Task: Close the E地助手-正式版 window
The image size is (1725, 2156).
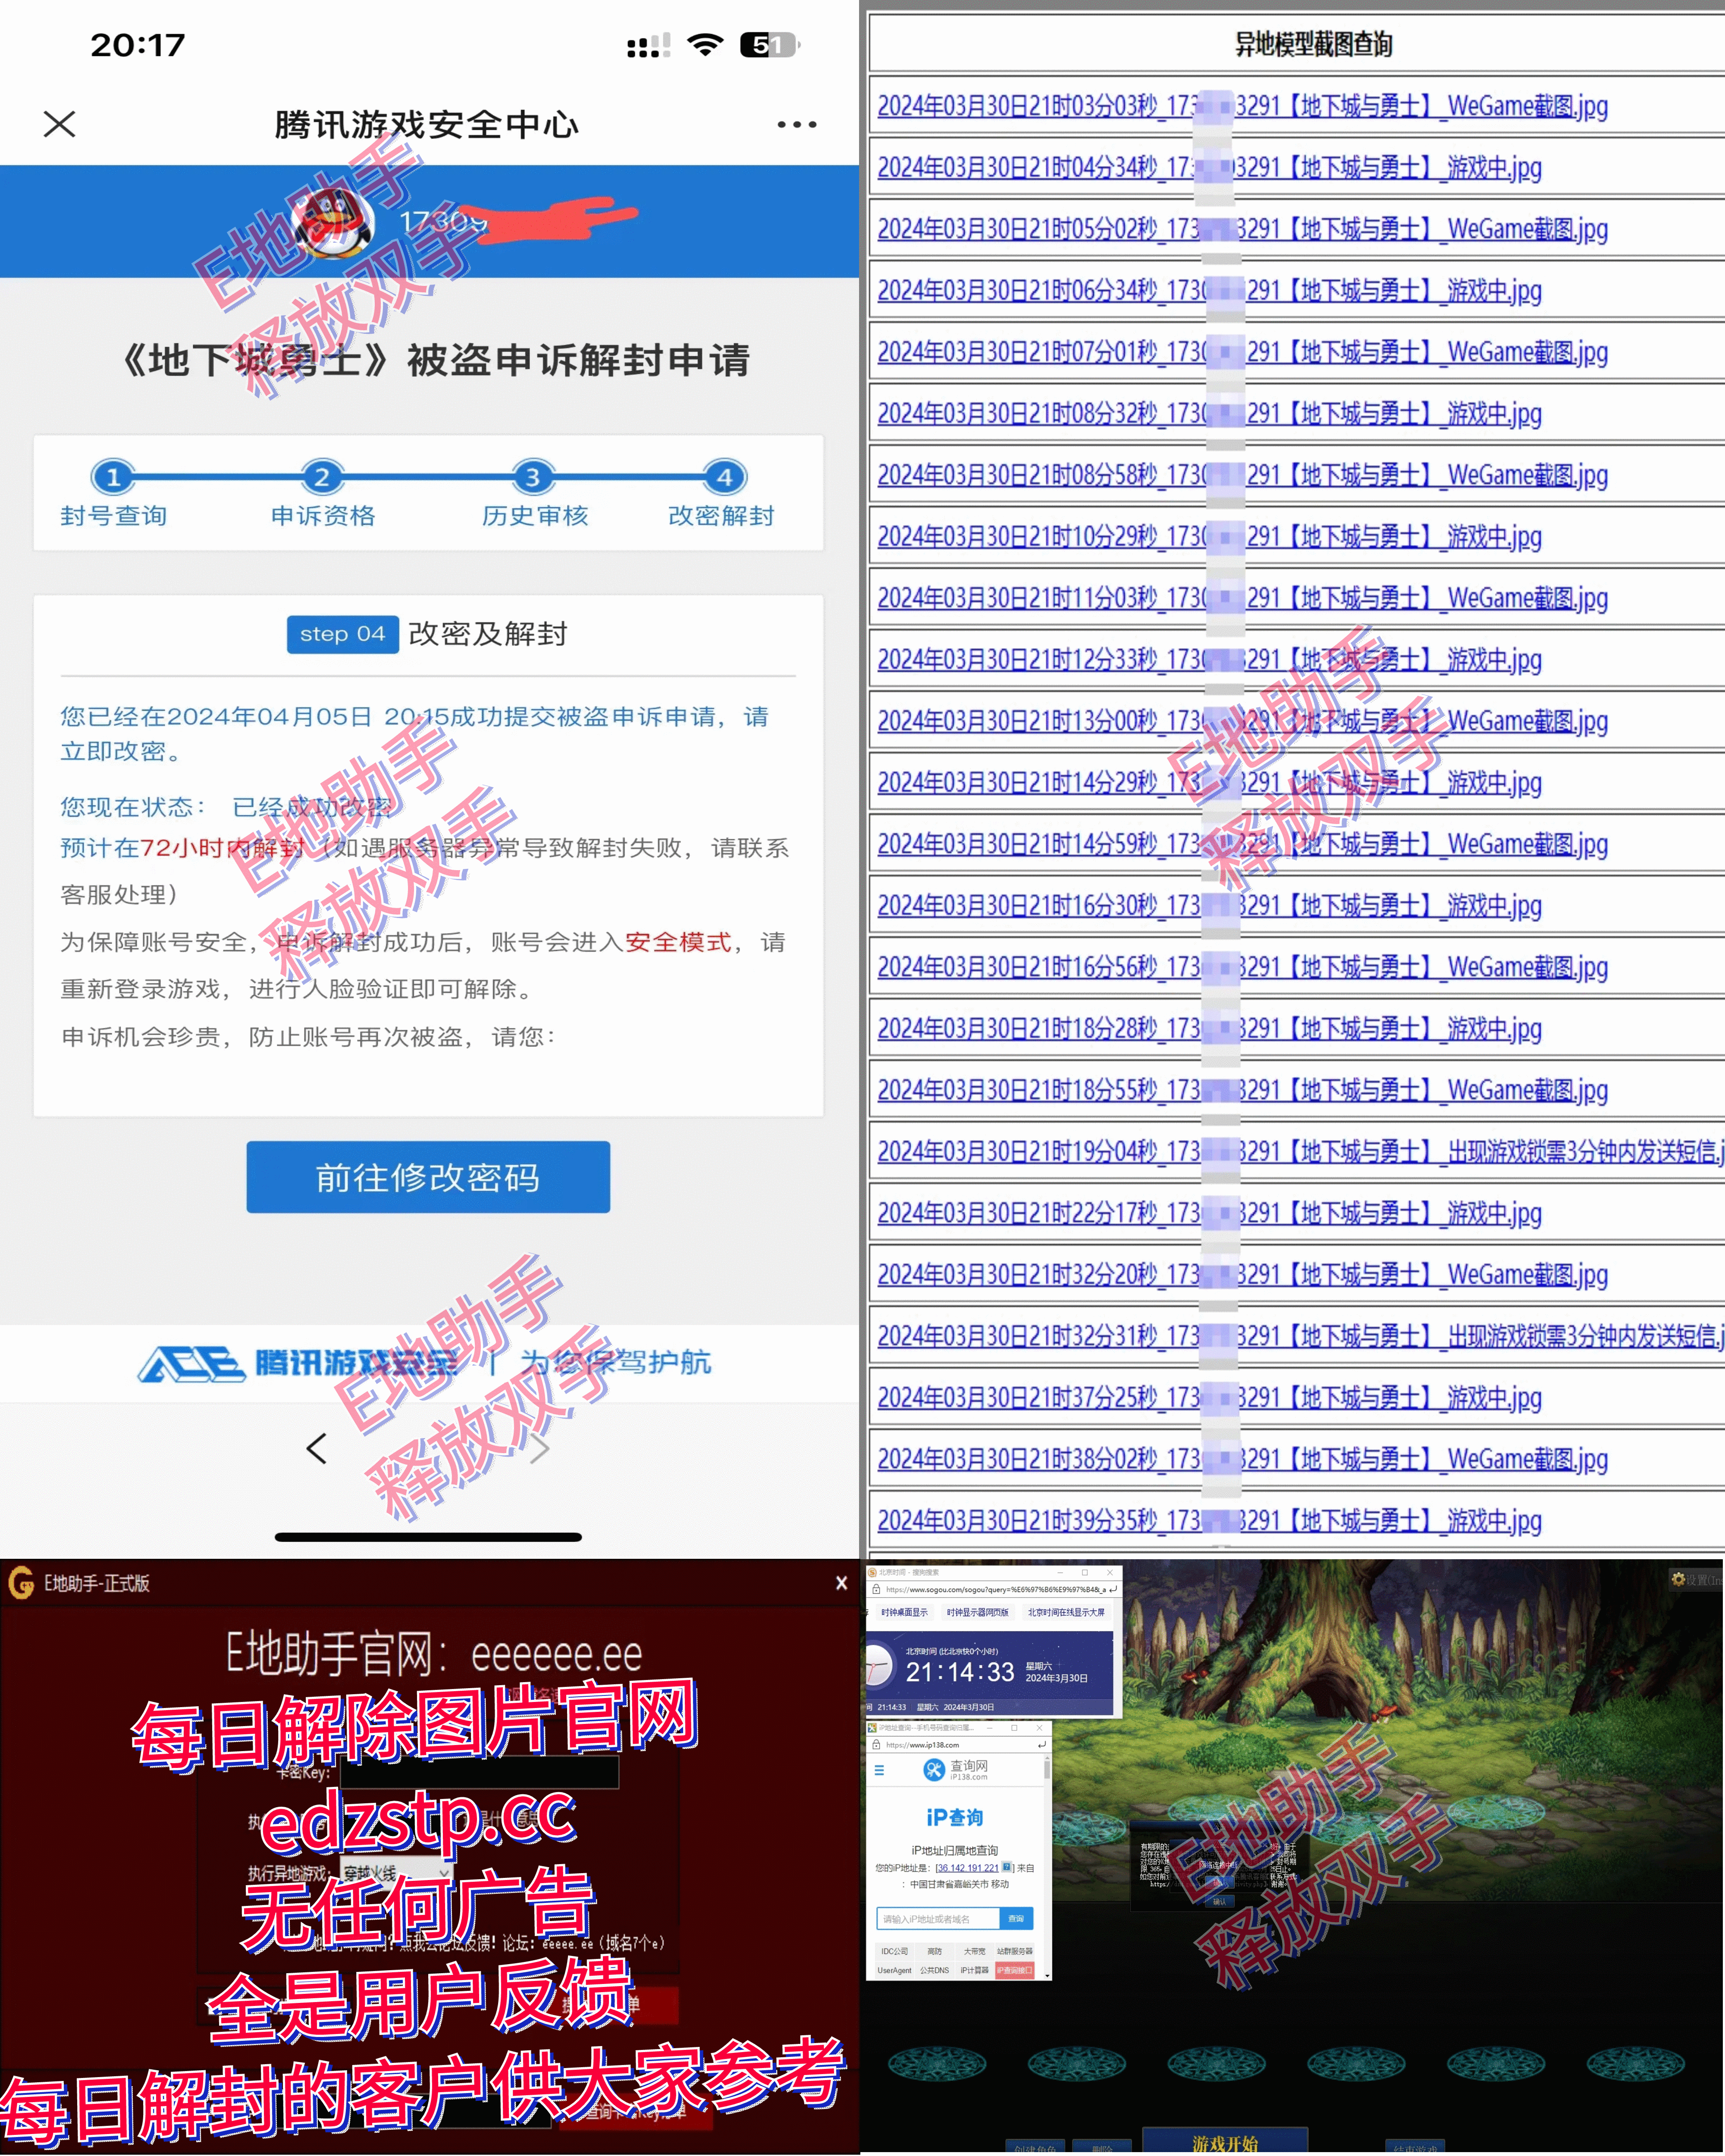Action: (x=841, y=1583)
